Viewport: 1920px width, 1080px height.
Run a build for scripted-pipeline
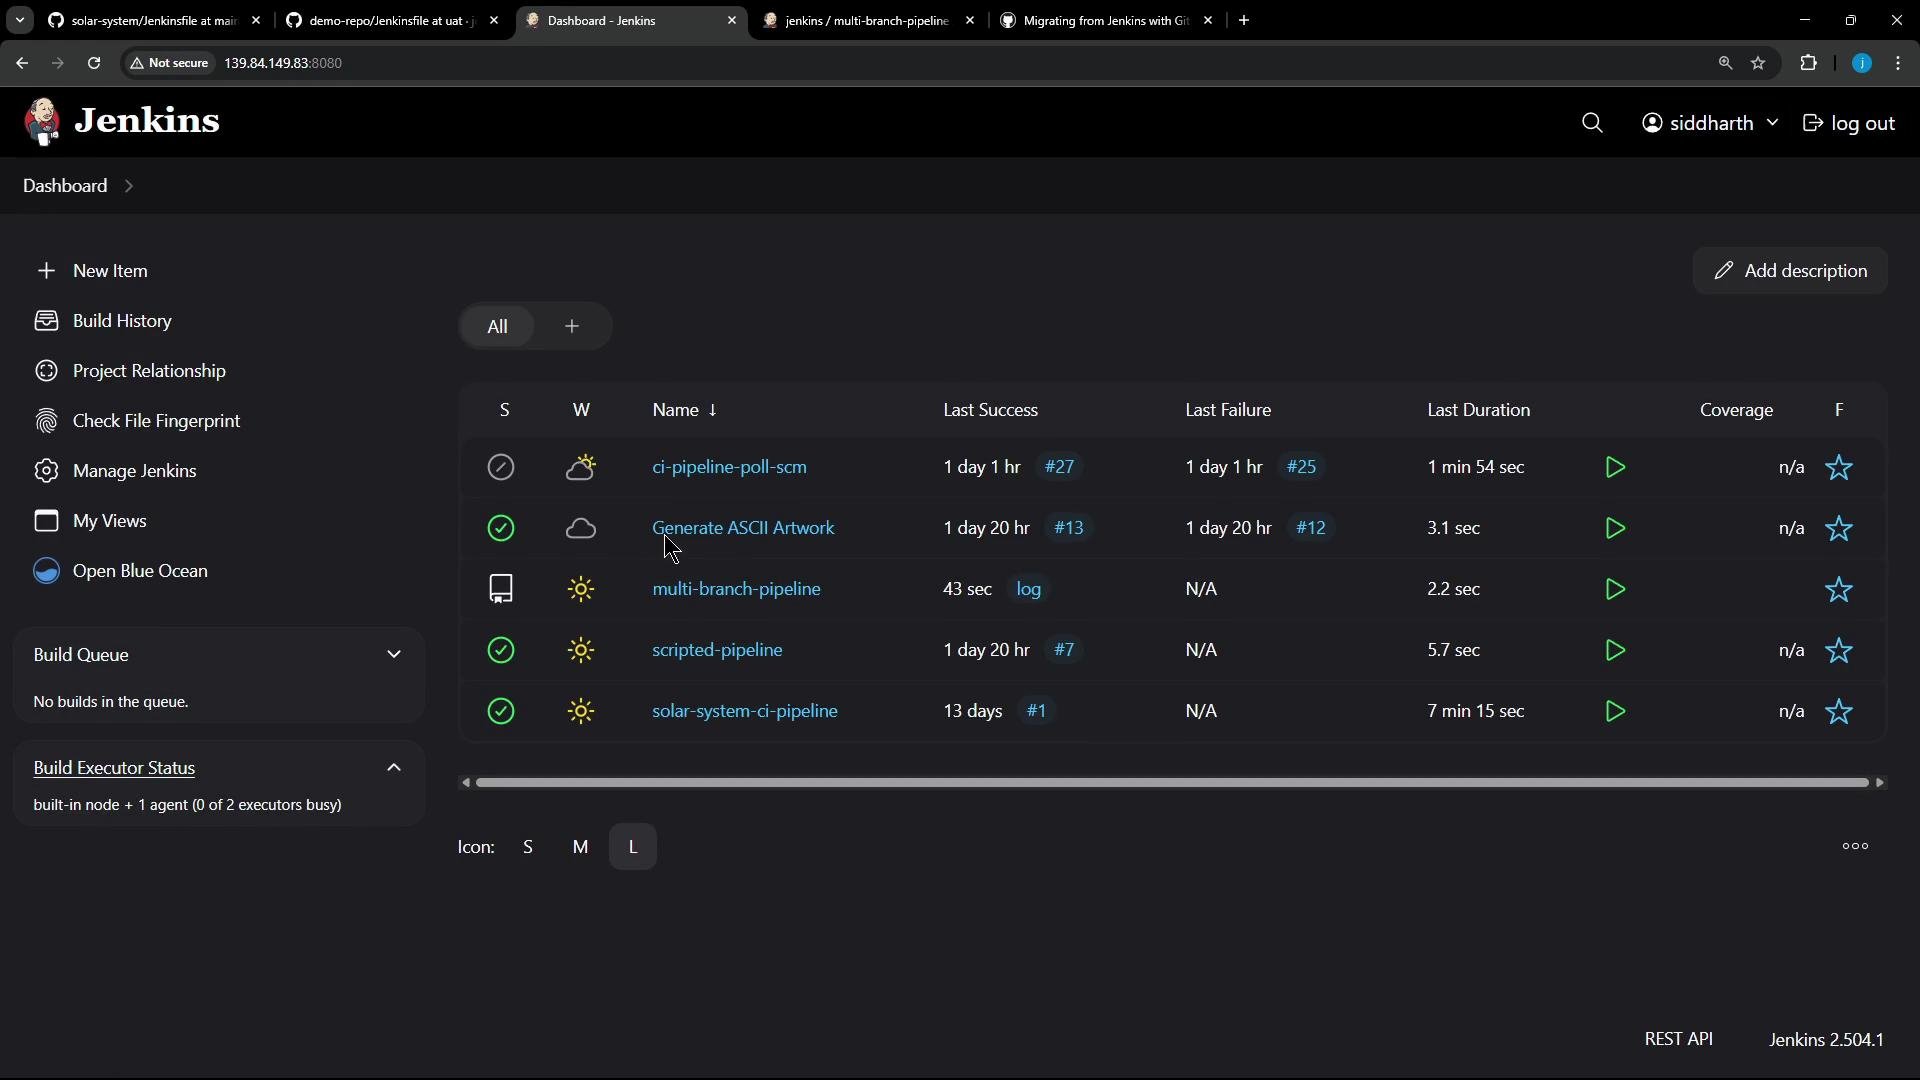coord(1615,650)
